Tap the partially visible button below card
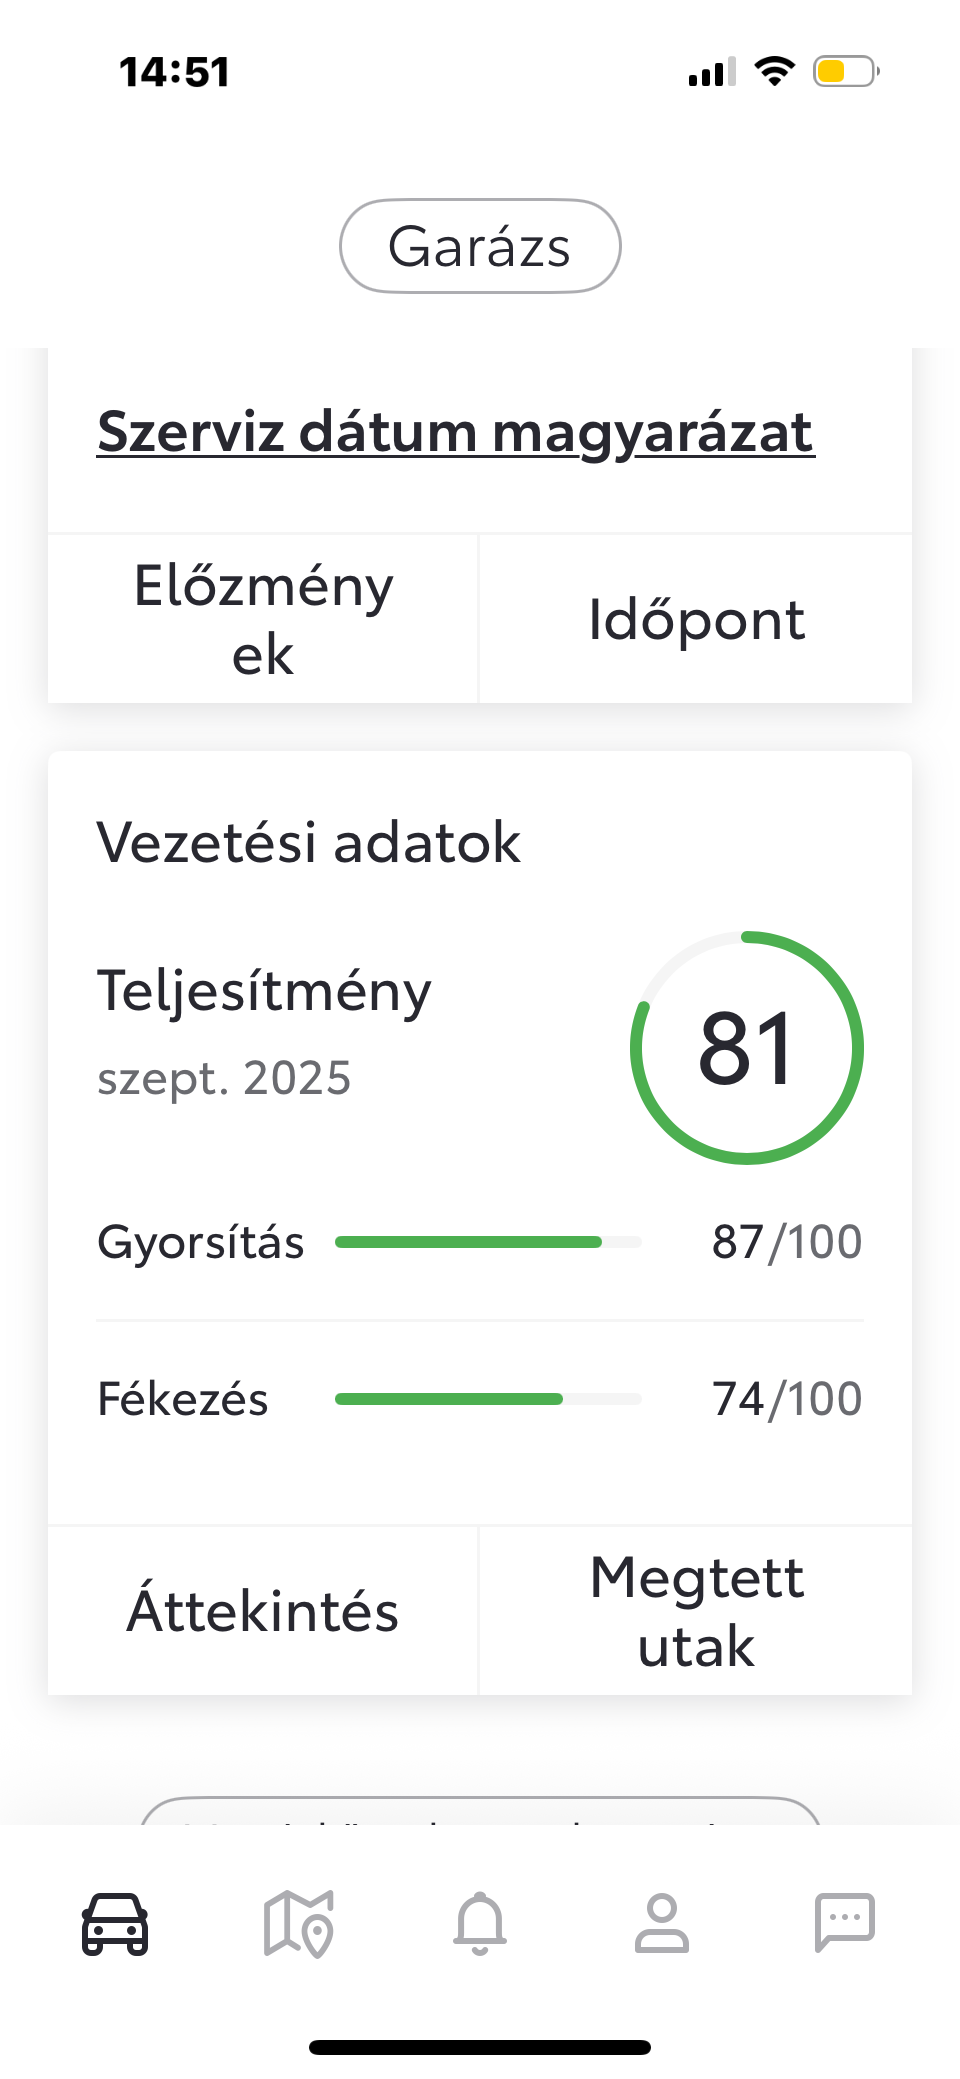Screen dimensions: 960x2079 [x=480, y=1810]
